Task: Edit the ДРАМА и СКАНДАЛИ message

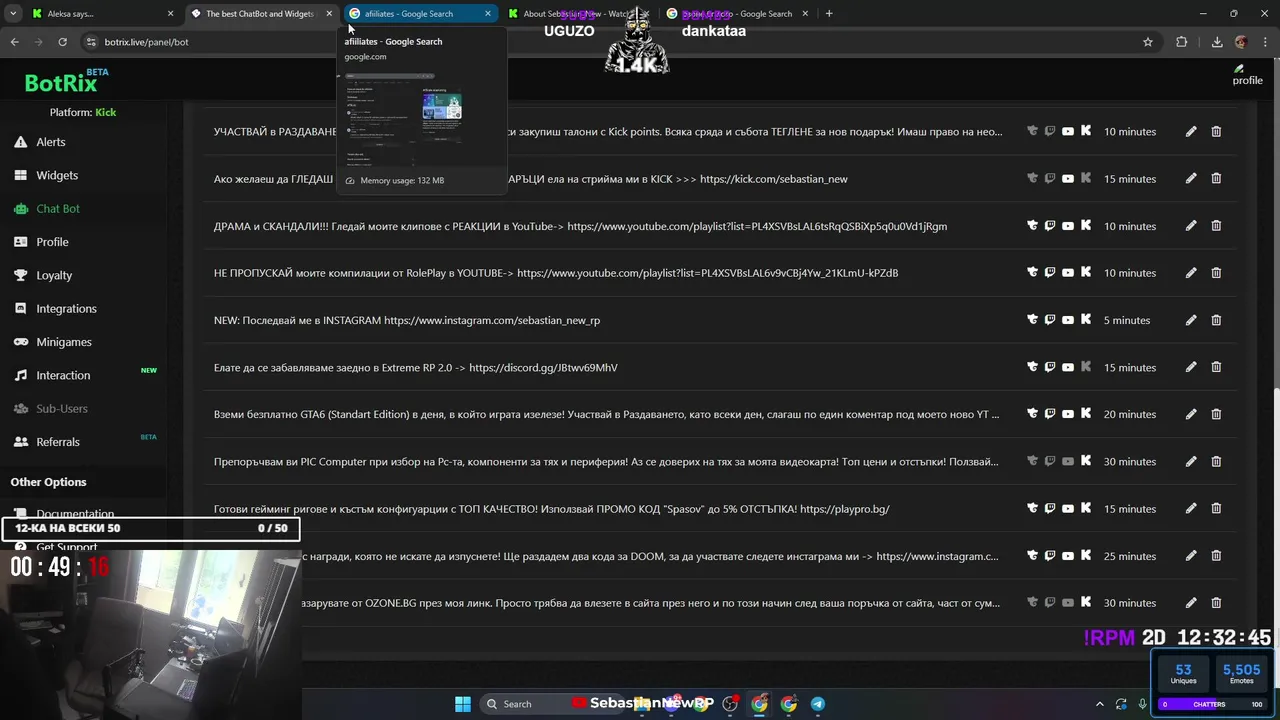Action: click(x=1191, y=226)
